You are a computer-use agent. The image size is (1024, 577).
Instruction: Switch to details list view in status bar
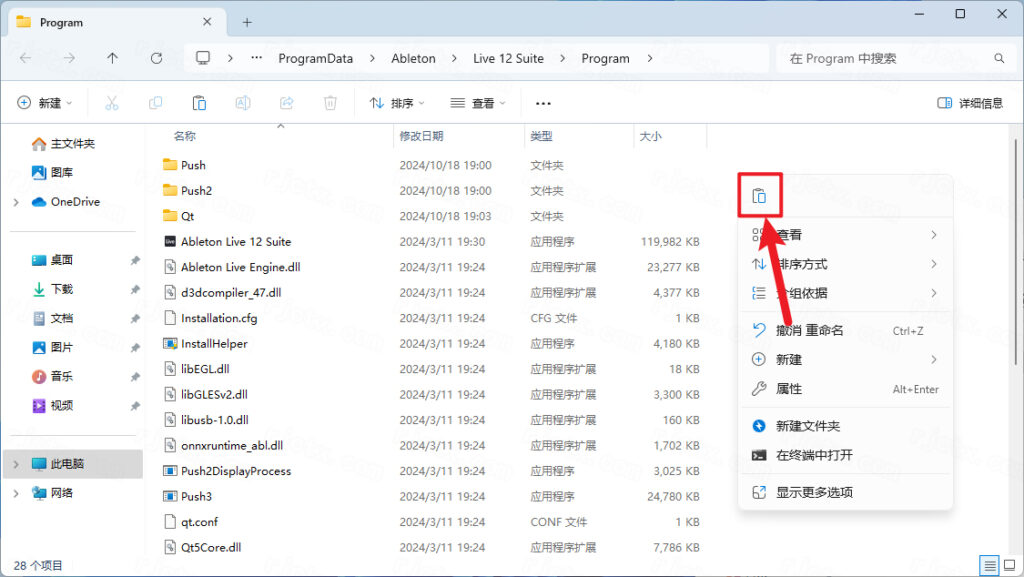tap(988, 565)
